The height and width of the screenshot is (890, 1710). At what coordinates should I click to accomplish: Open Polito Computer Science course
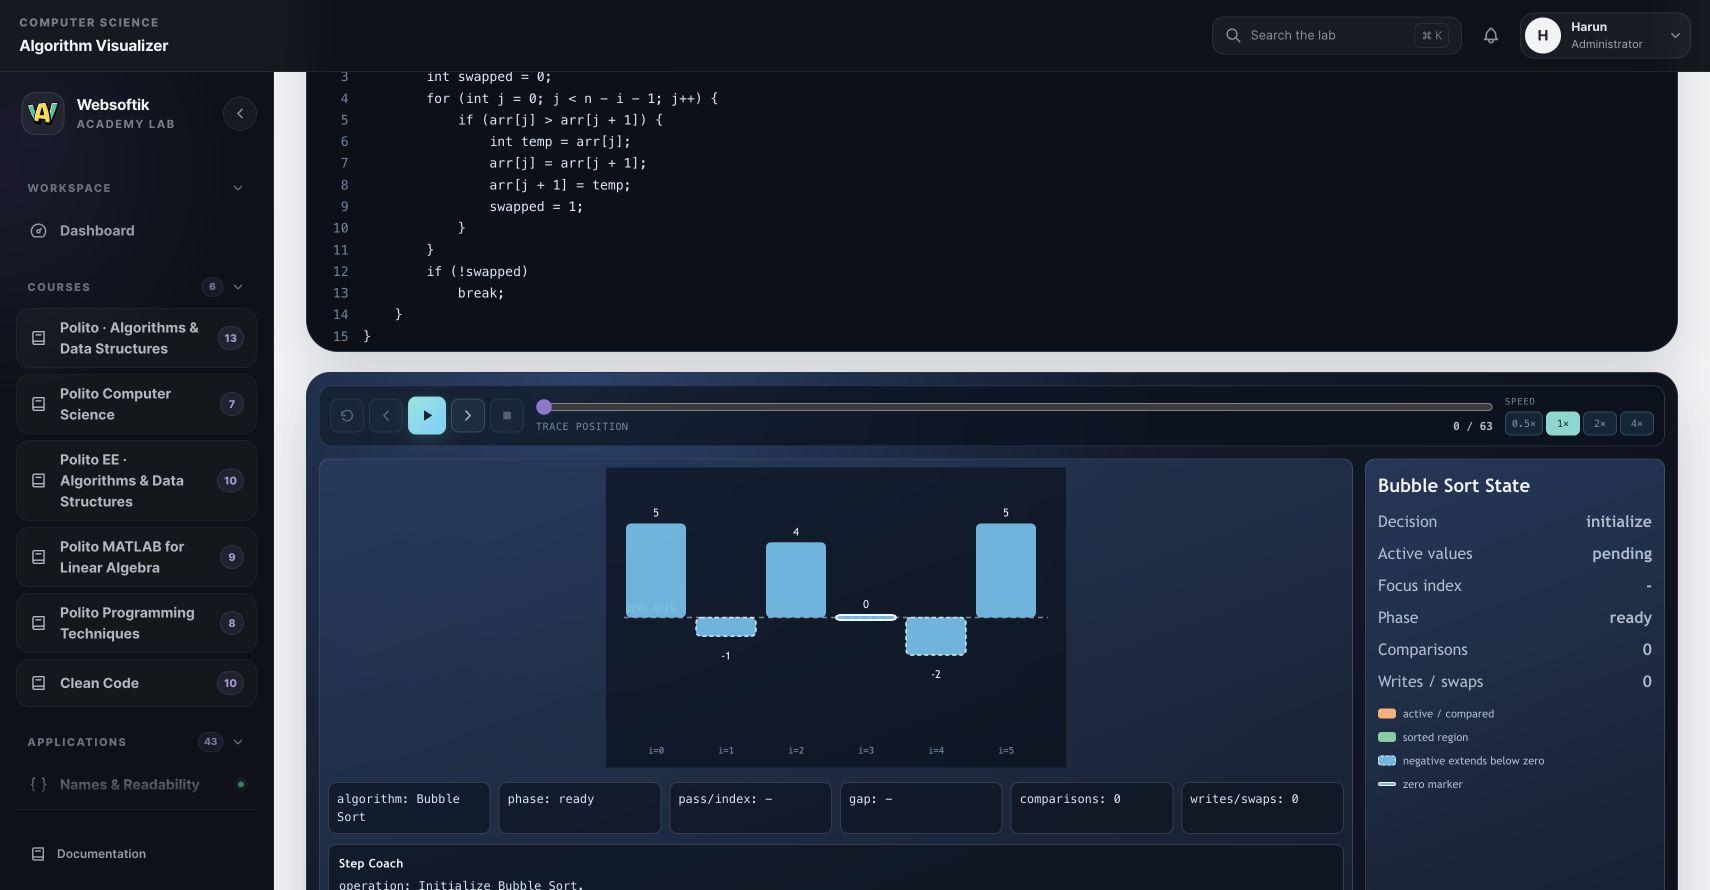137,404
